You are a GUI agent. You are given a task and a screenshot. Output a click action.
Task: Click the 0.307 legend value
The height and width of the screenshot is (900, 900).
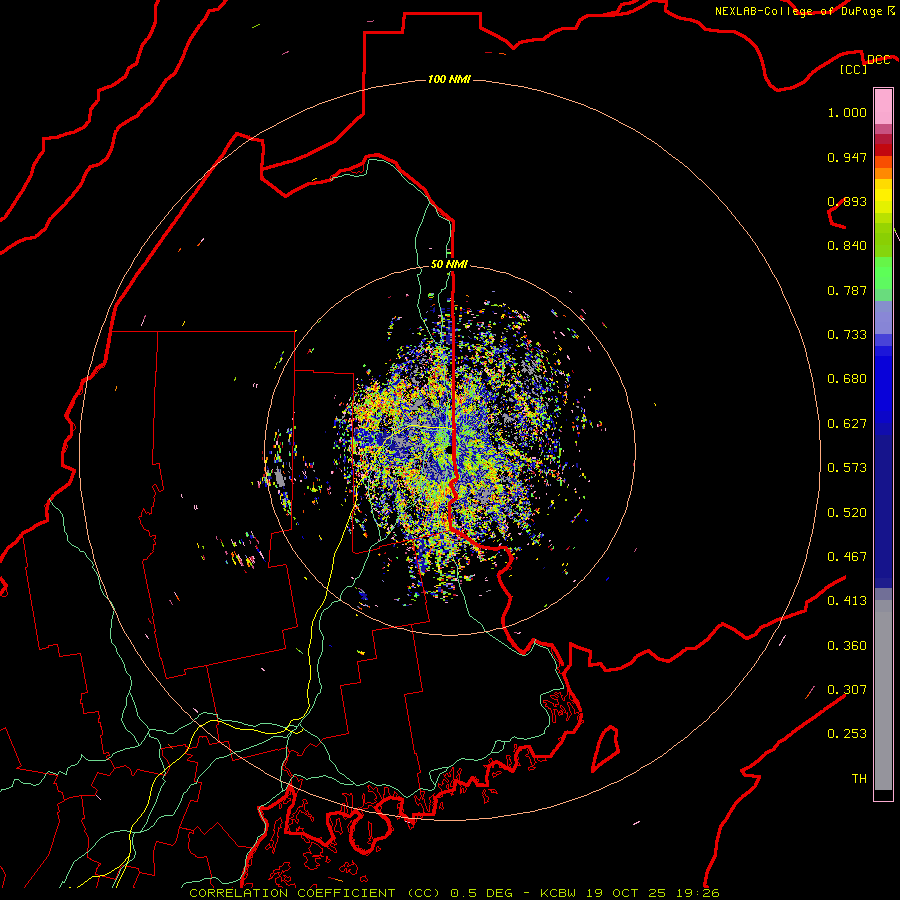pos(847,690)
